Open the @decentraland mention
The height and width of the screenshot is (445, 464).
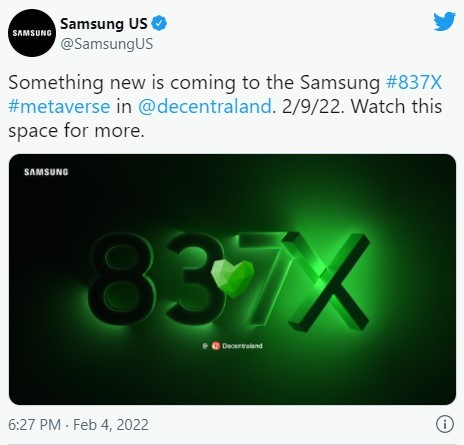205,106
